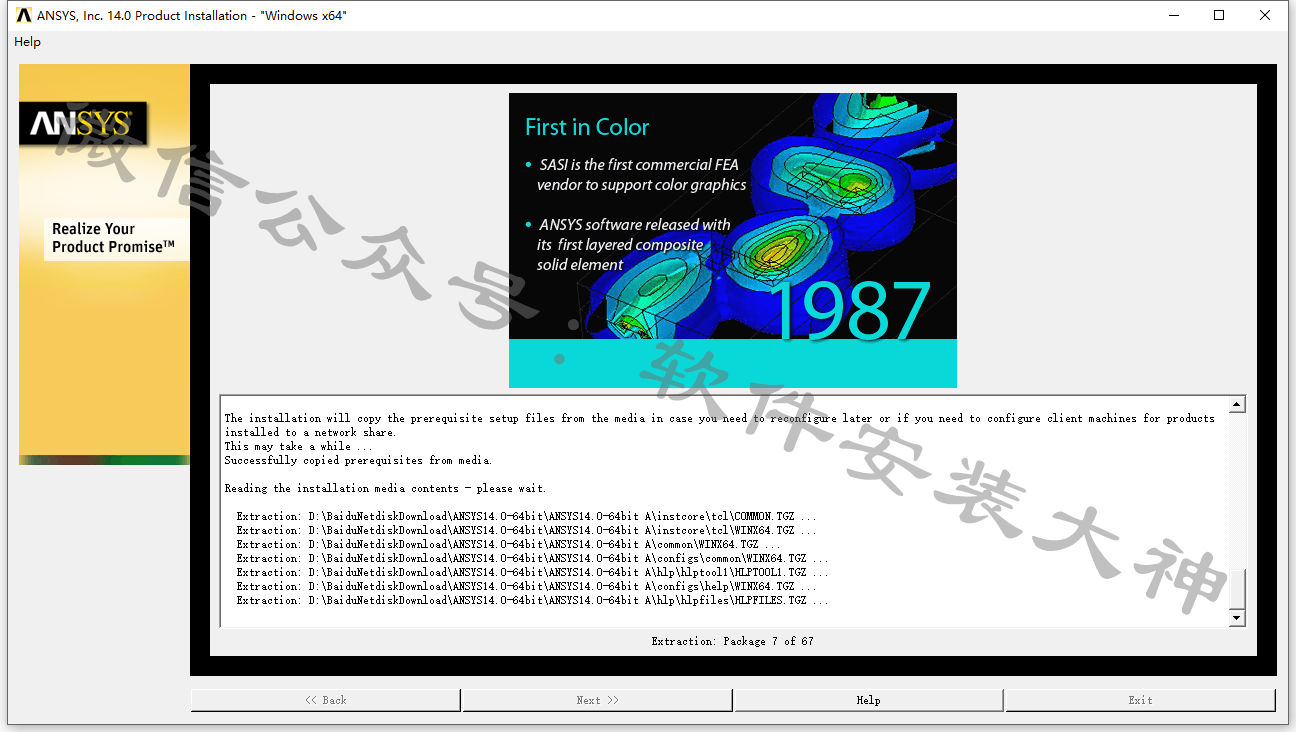Screen dimensions: 1296x732
Task: Click the ANSYS logo in sidebar
Action: coord(82,123)
